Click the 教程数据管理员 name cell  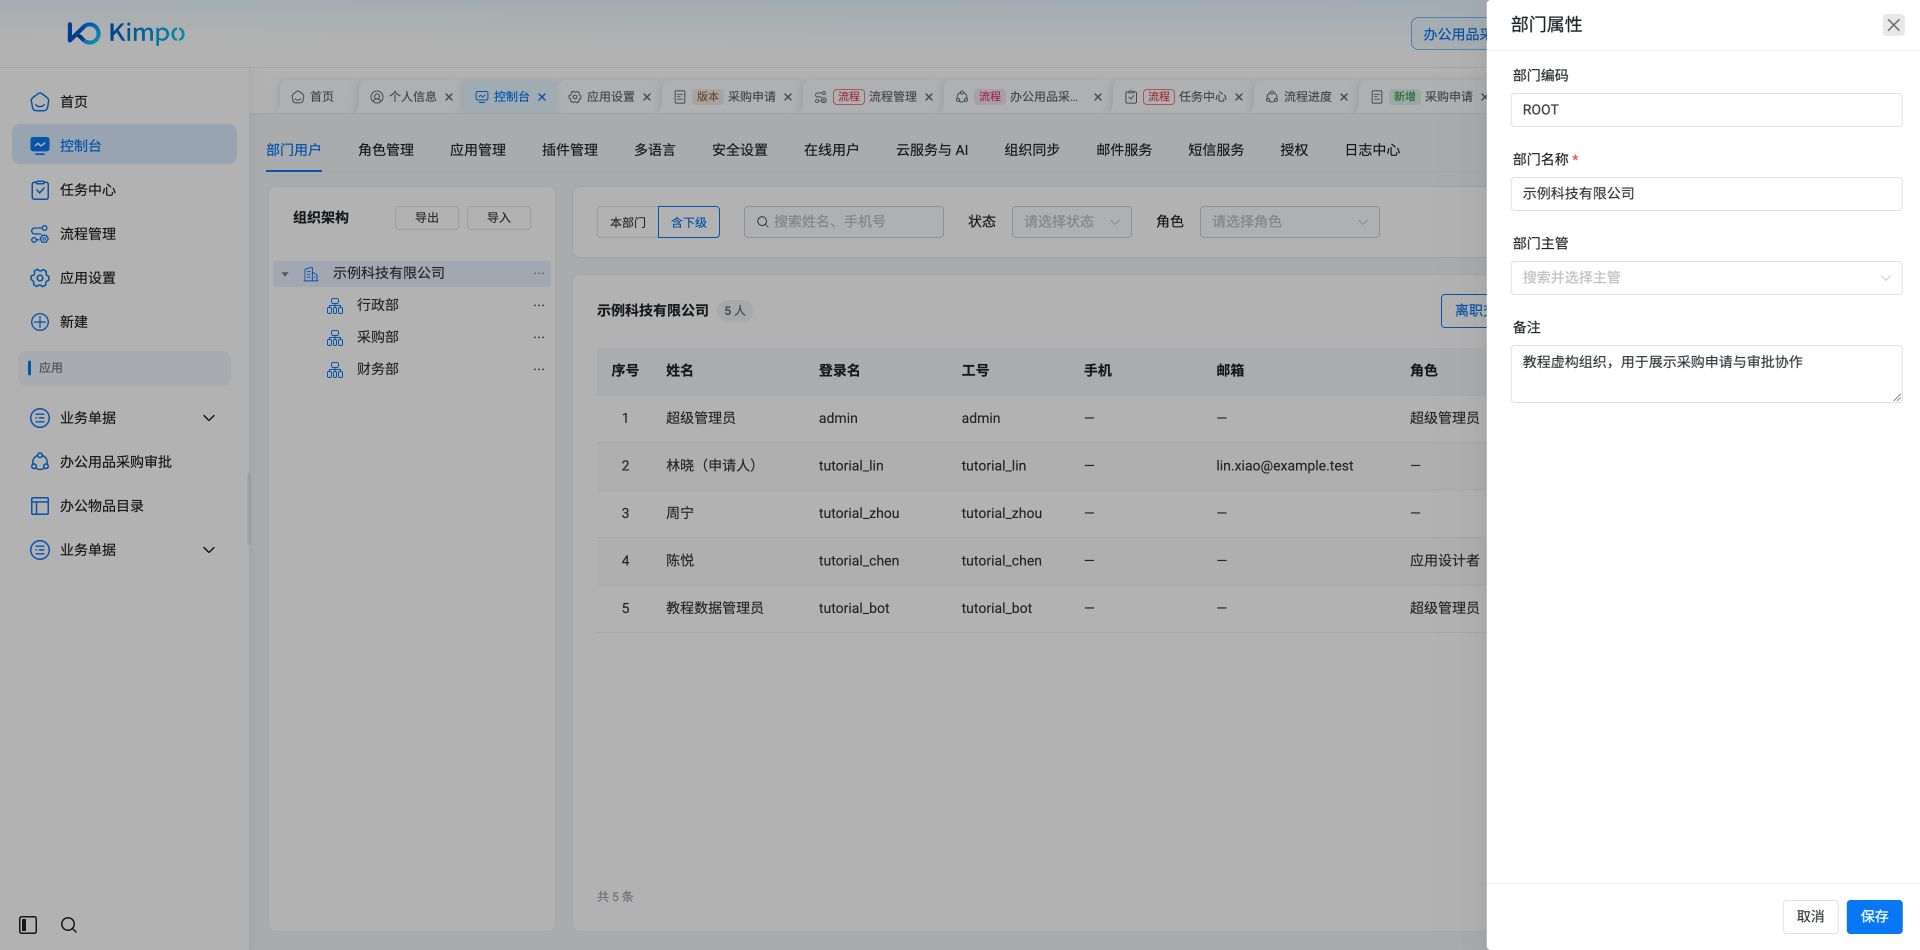[715, 608]
